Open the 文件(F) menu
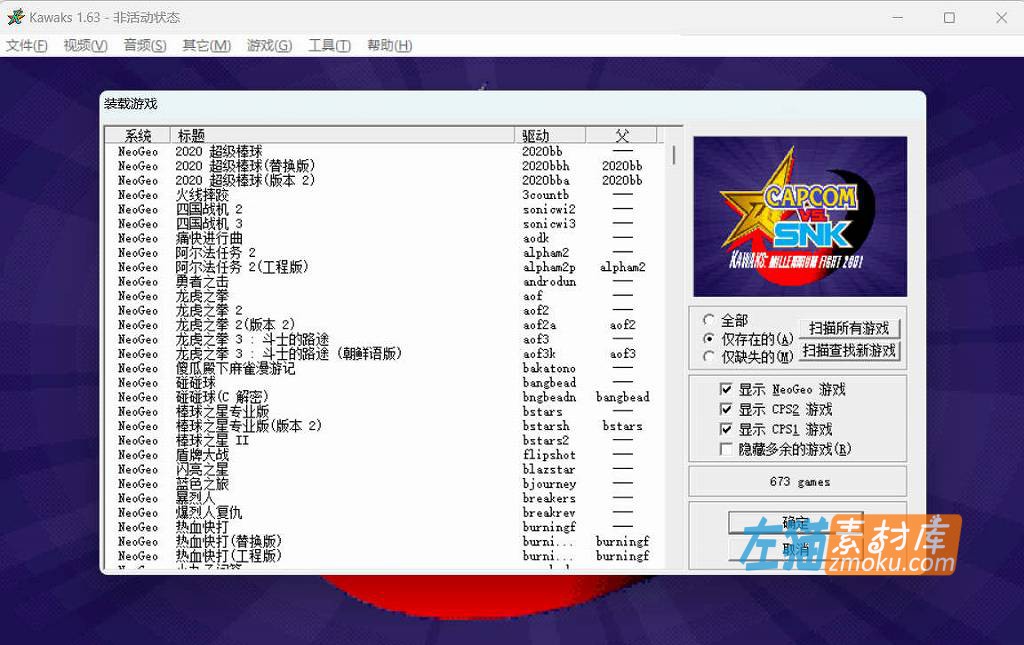 [26, 45]
